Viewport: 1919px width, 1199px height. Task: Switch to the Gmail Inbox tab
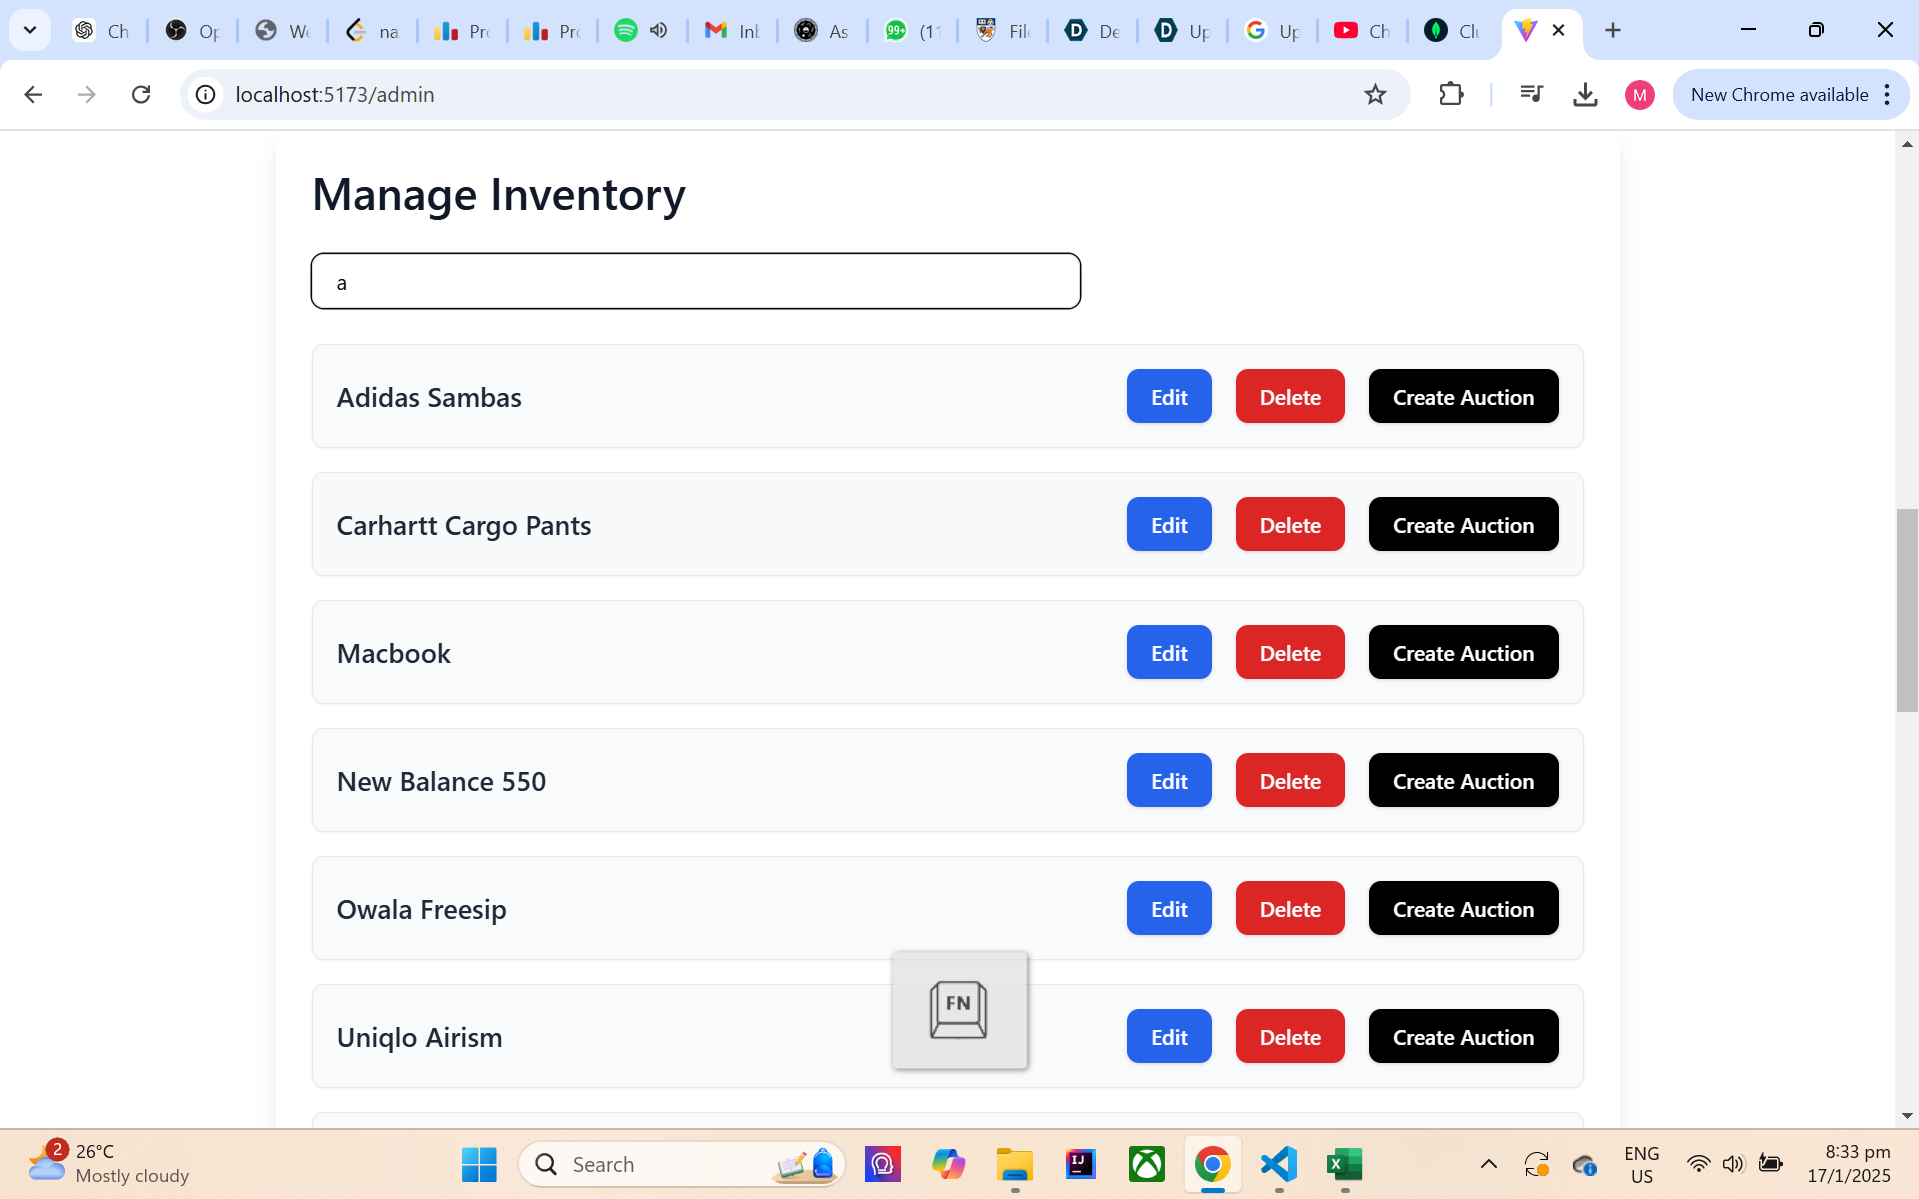click(x=733, y=30)
